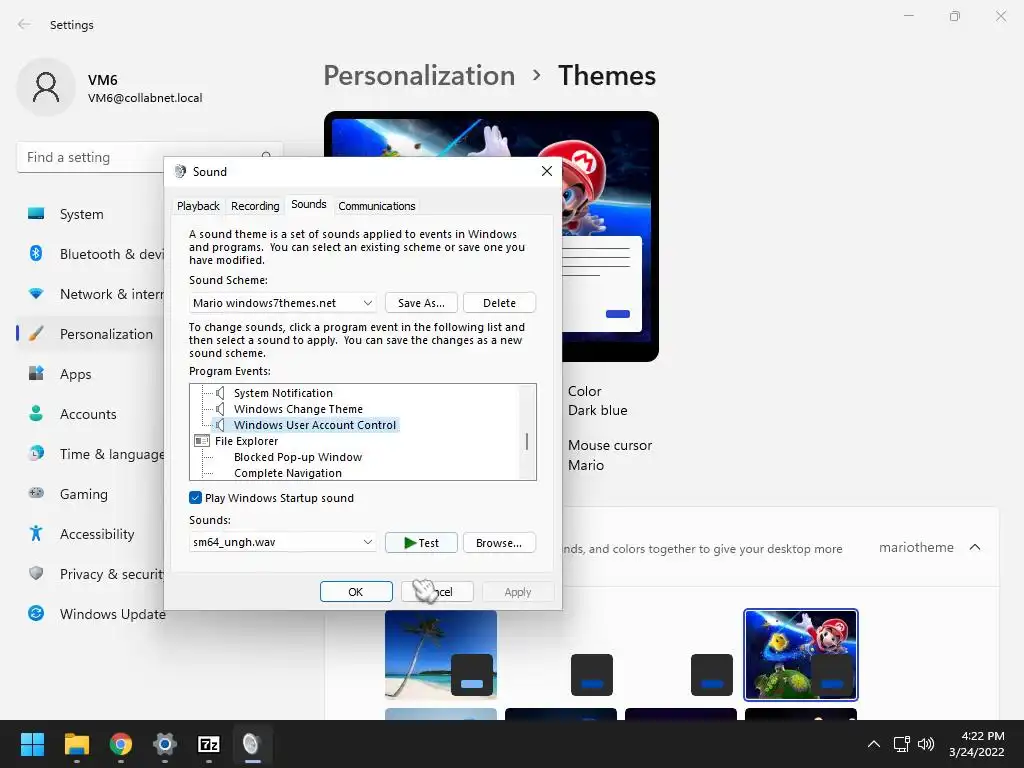This screenshot has height=768, width=1024.
Task: Select the Mario galaxy theme thumbnail
Action: pos(801,654)
